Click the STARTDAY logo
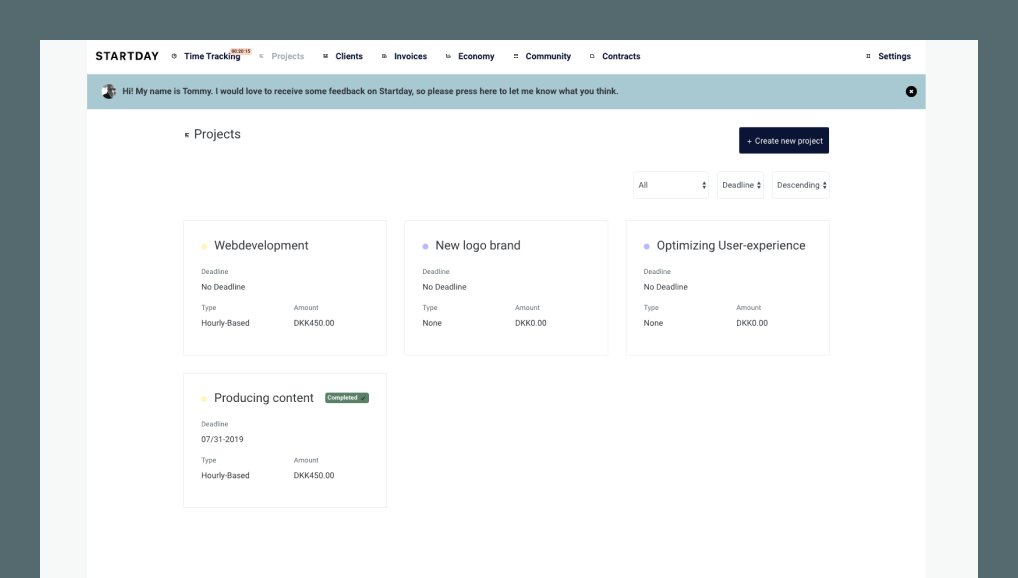The width and height of the screenshot is (1018, 578). pyautogui.click(x=127, y=56)
